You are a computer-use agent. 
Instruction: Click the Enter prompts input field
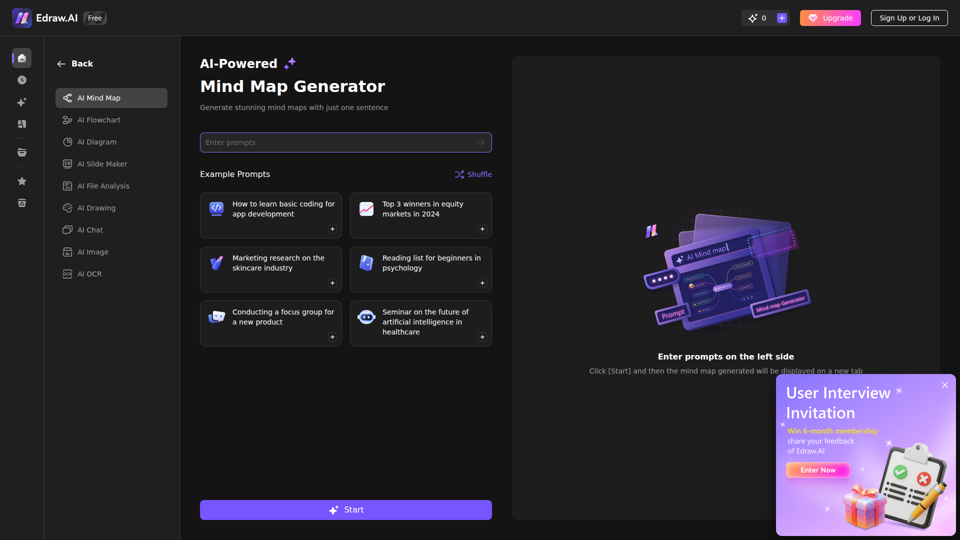pos(345,143)
